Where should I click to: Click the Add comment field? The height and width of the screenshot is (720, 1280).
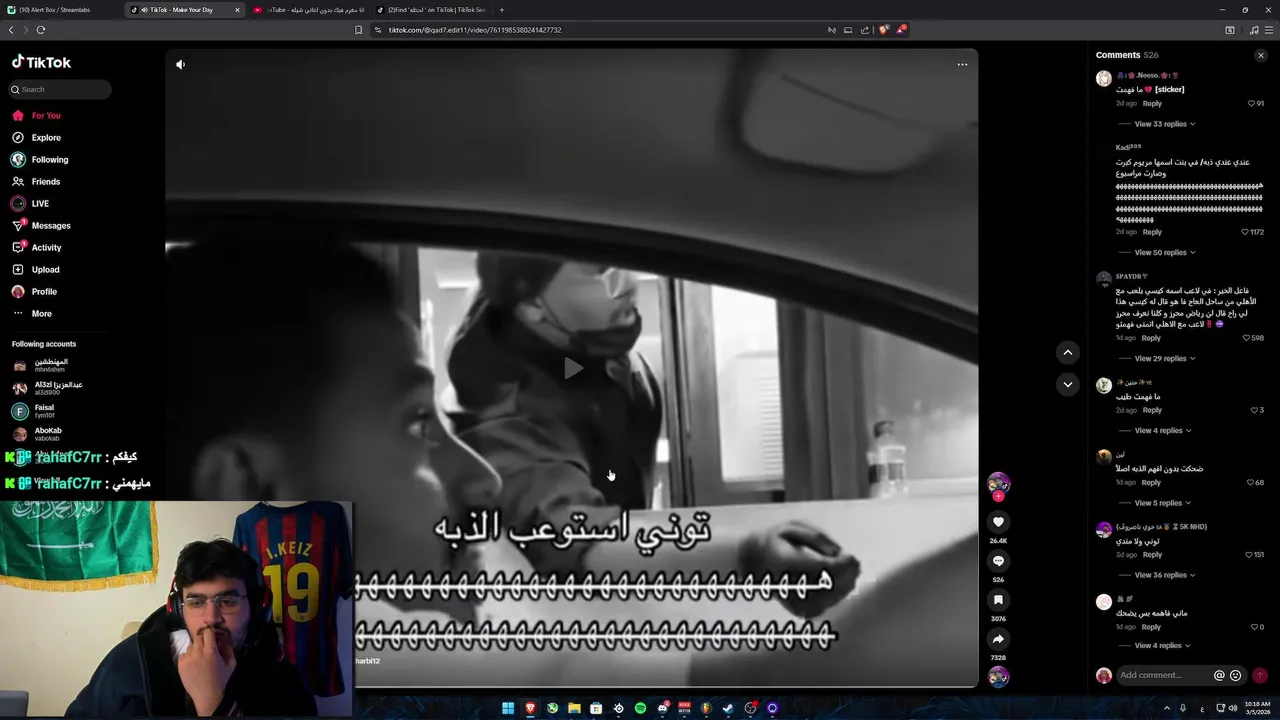[1163, 676]
